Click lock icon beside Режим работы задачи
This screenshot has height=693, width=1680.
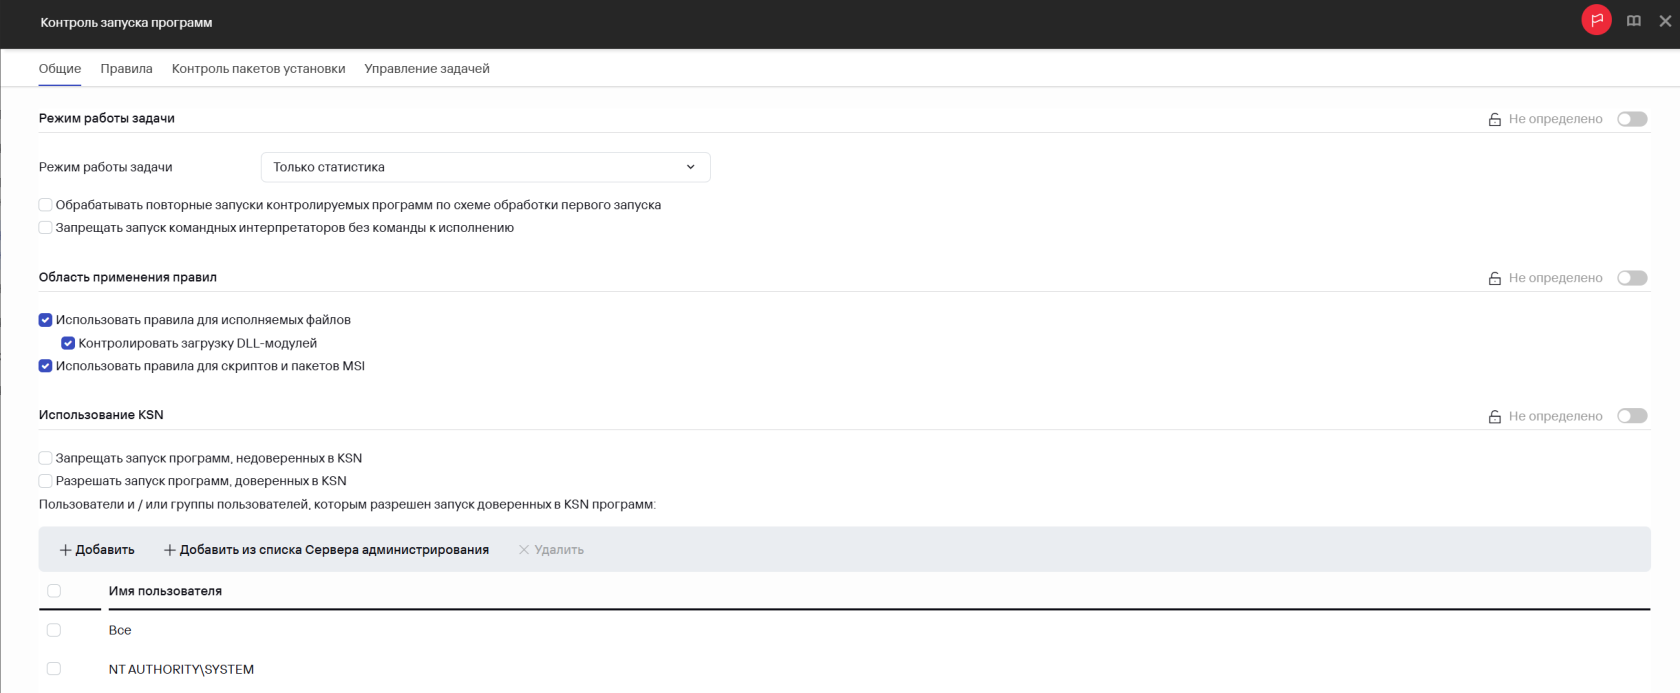coord(1495,119)
